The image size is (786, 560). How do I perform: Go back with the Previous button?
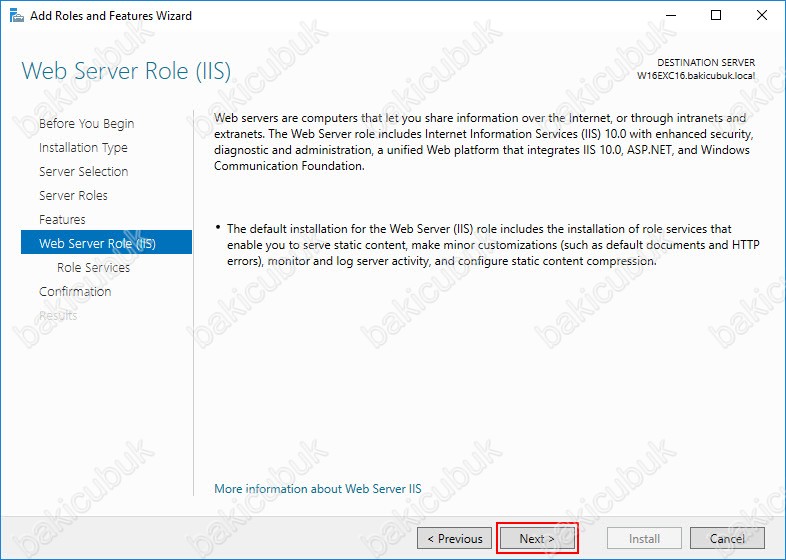[454, 538]
